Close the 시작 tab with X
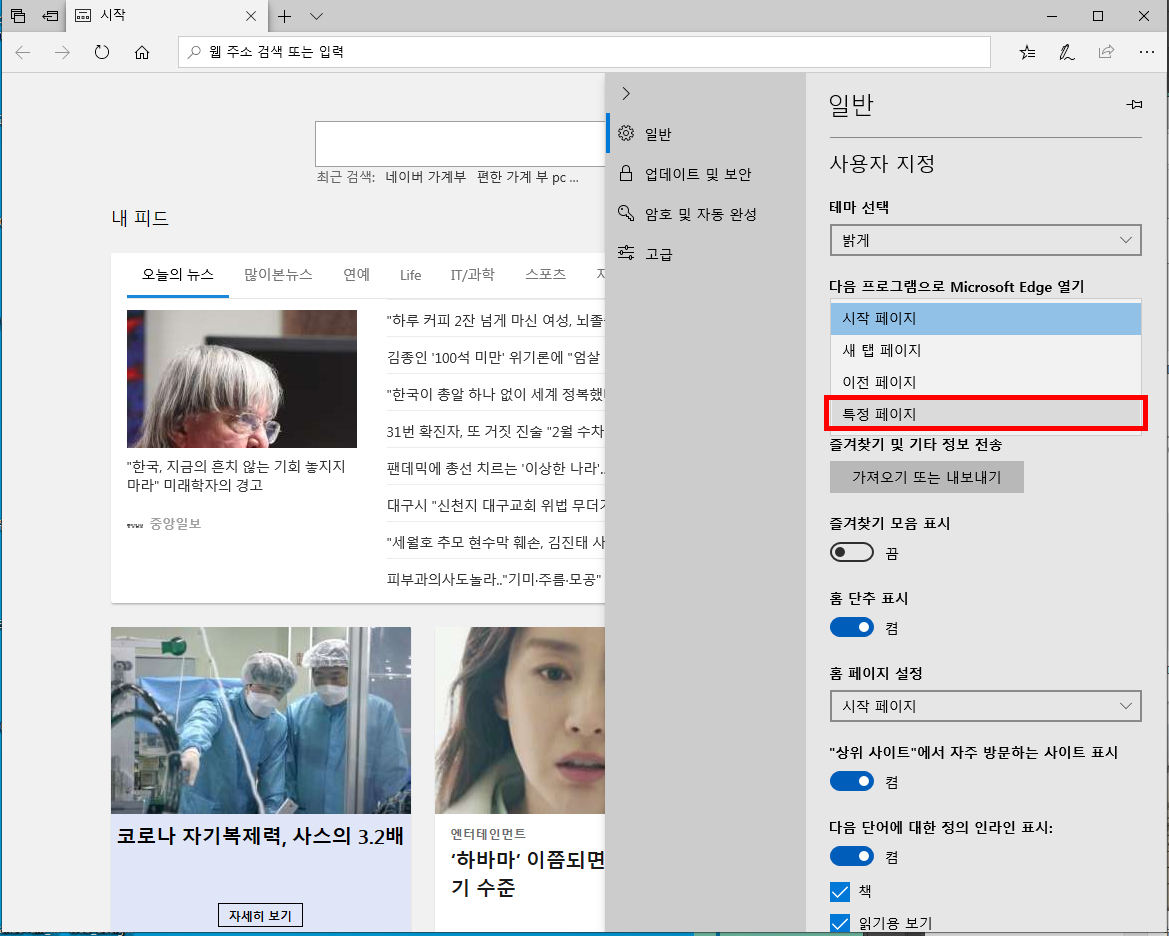1169x936 pixels. [251, 16]
